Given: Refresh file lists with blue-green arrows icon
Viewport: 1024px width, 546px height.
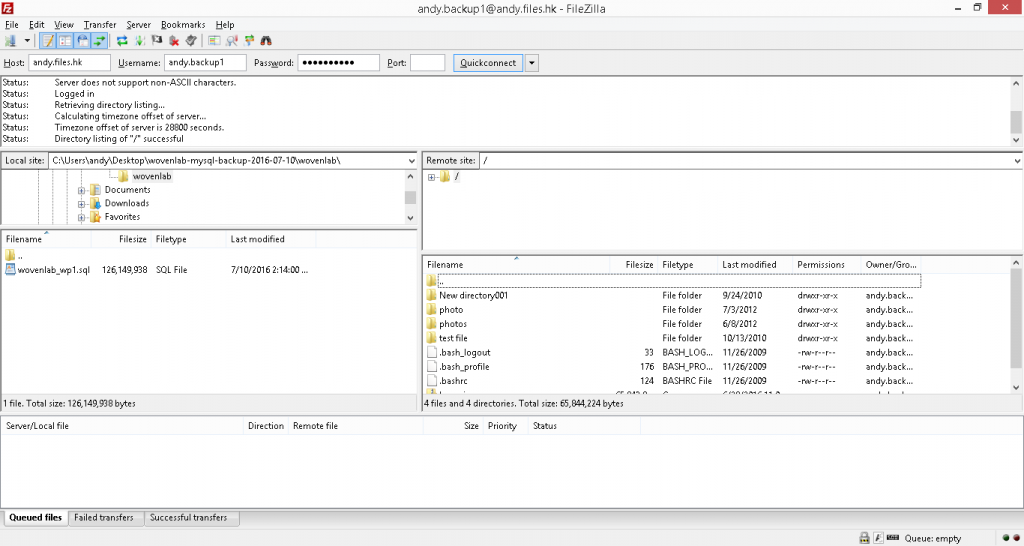Looking at the screenshot, I should tap(122, 40).
